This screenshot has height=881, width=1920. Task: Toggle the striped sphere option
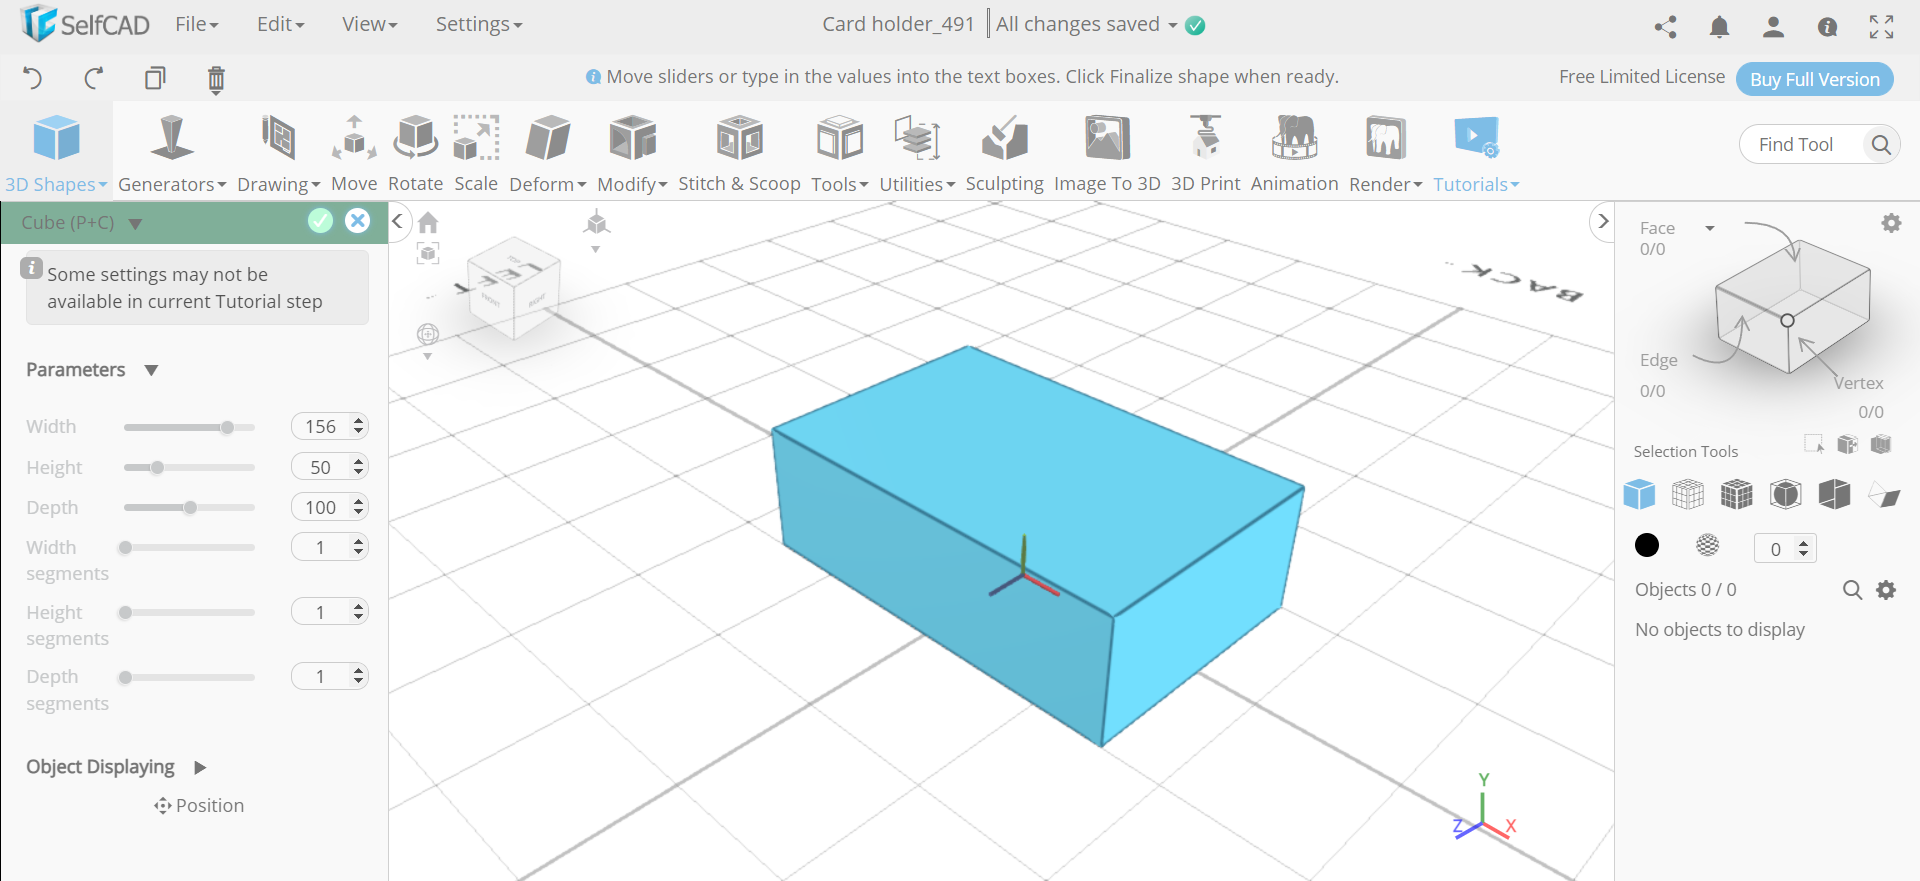(1708, 545)
